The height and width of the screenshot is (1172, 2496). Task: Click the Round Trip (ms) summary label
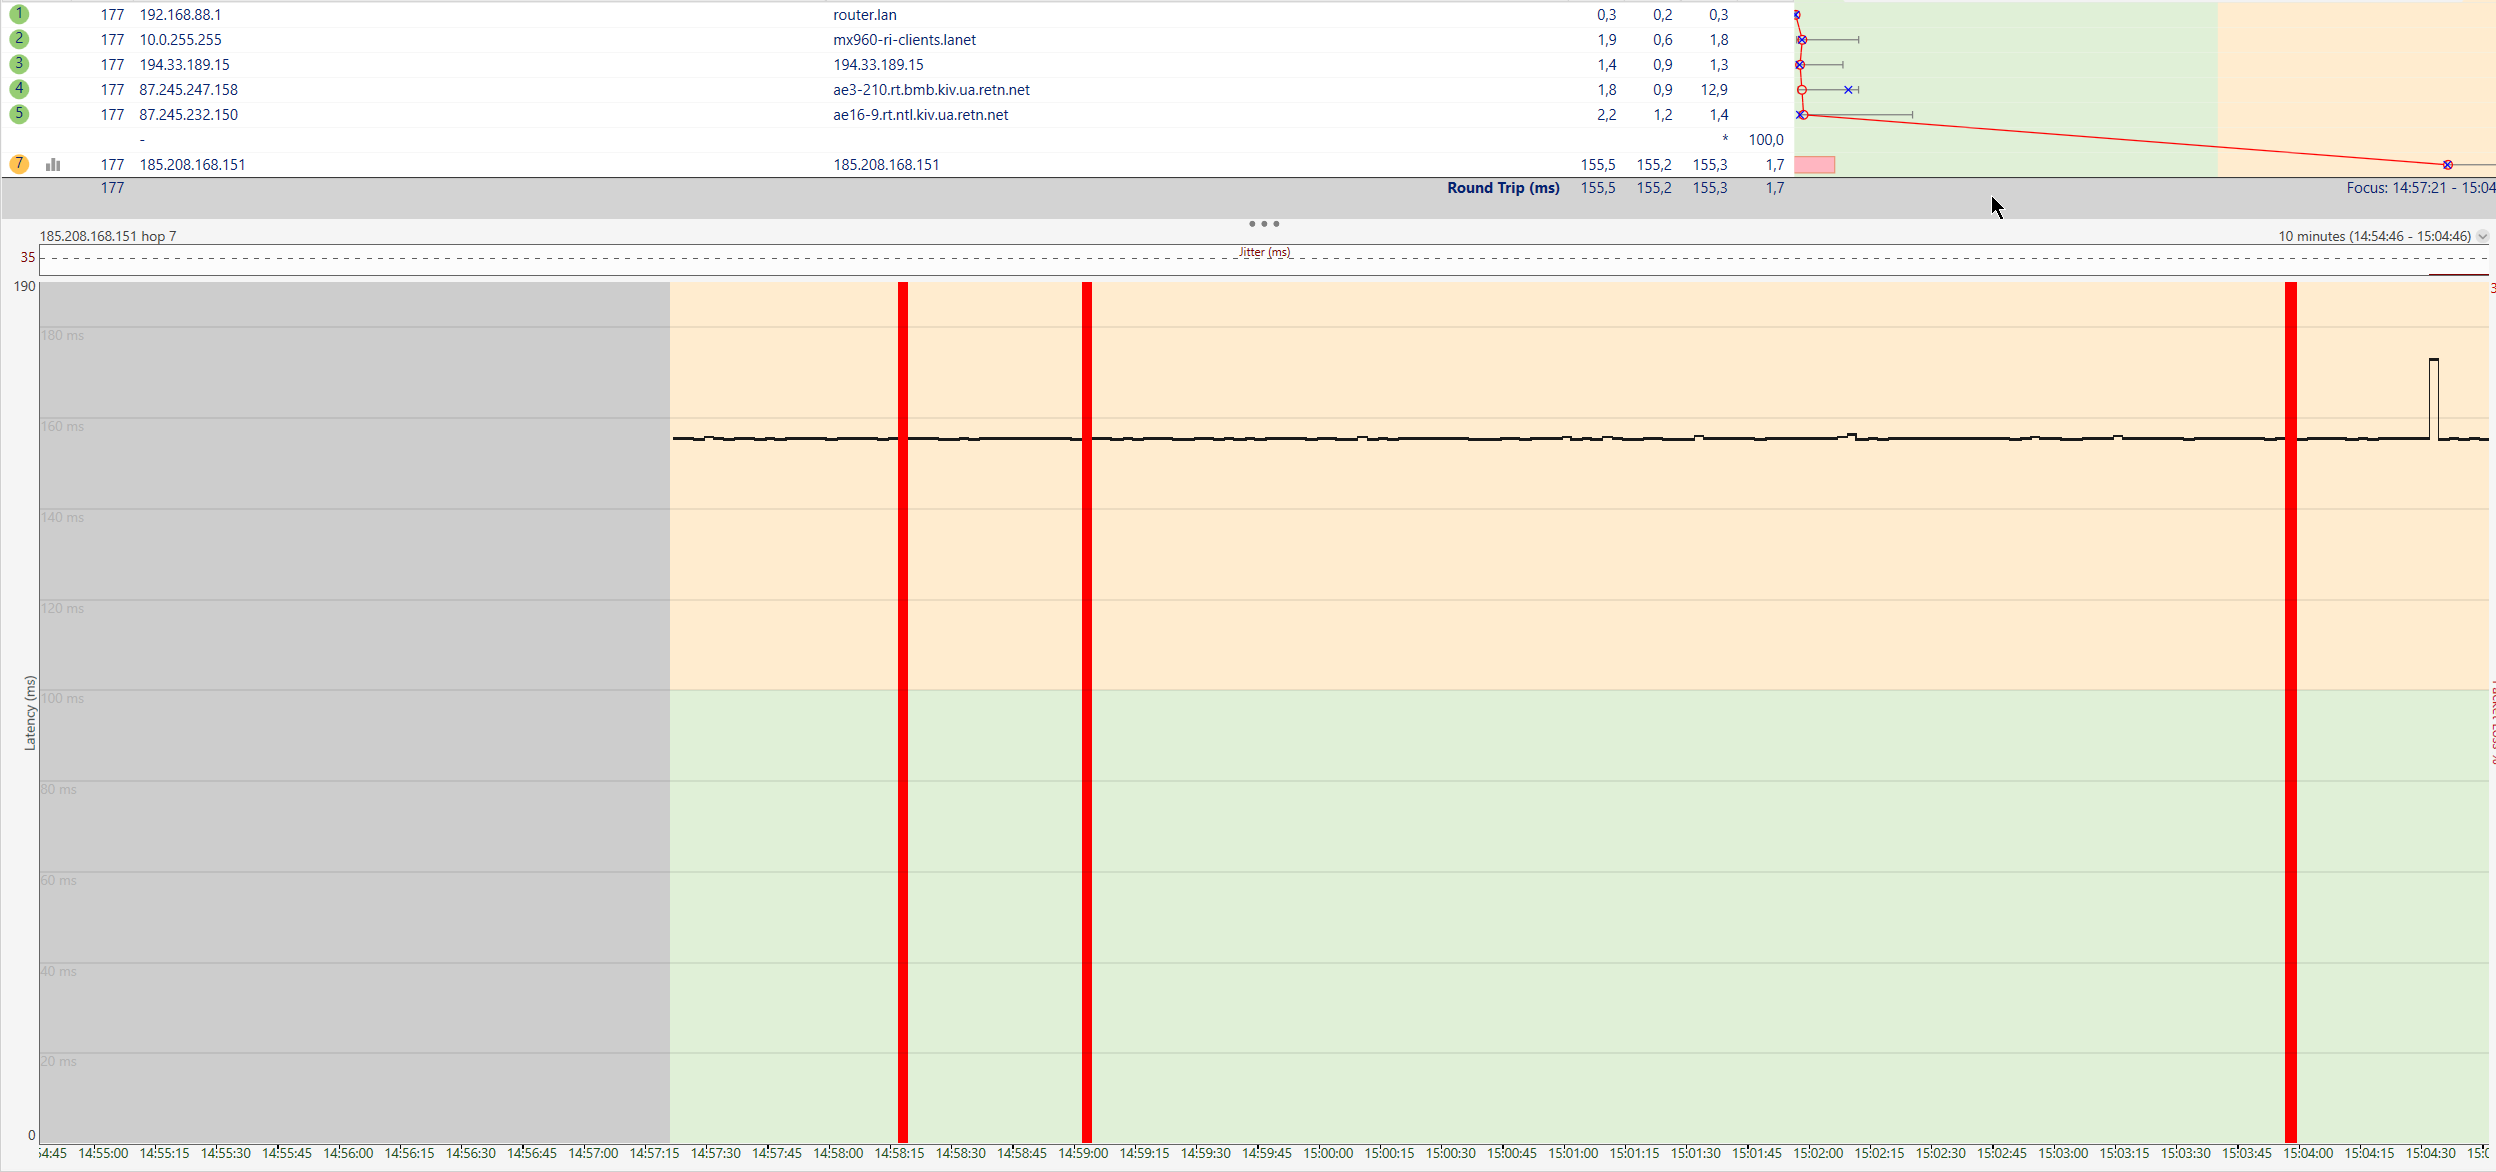point(1502,188)
